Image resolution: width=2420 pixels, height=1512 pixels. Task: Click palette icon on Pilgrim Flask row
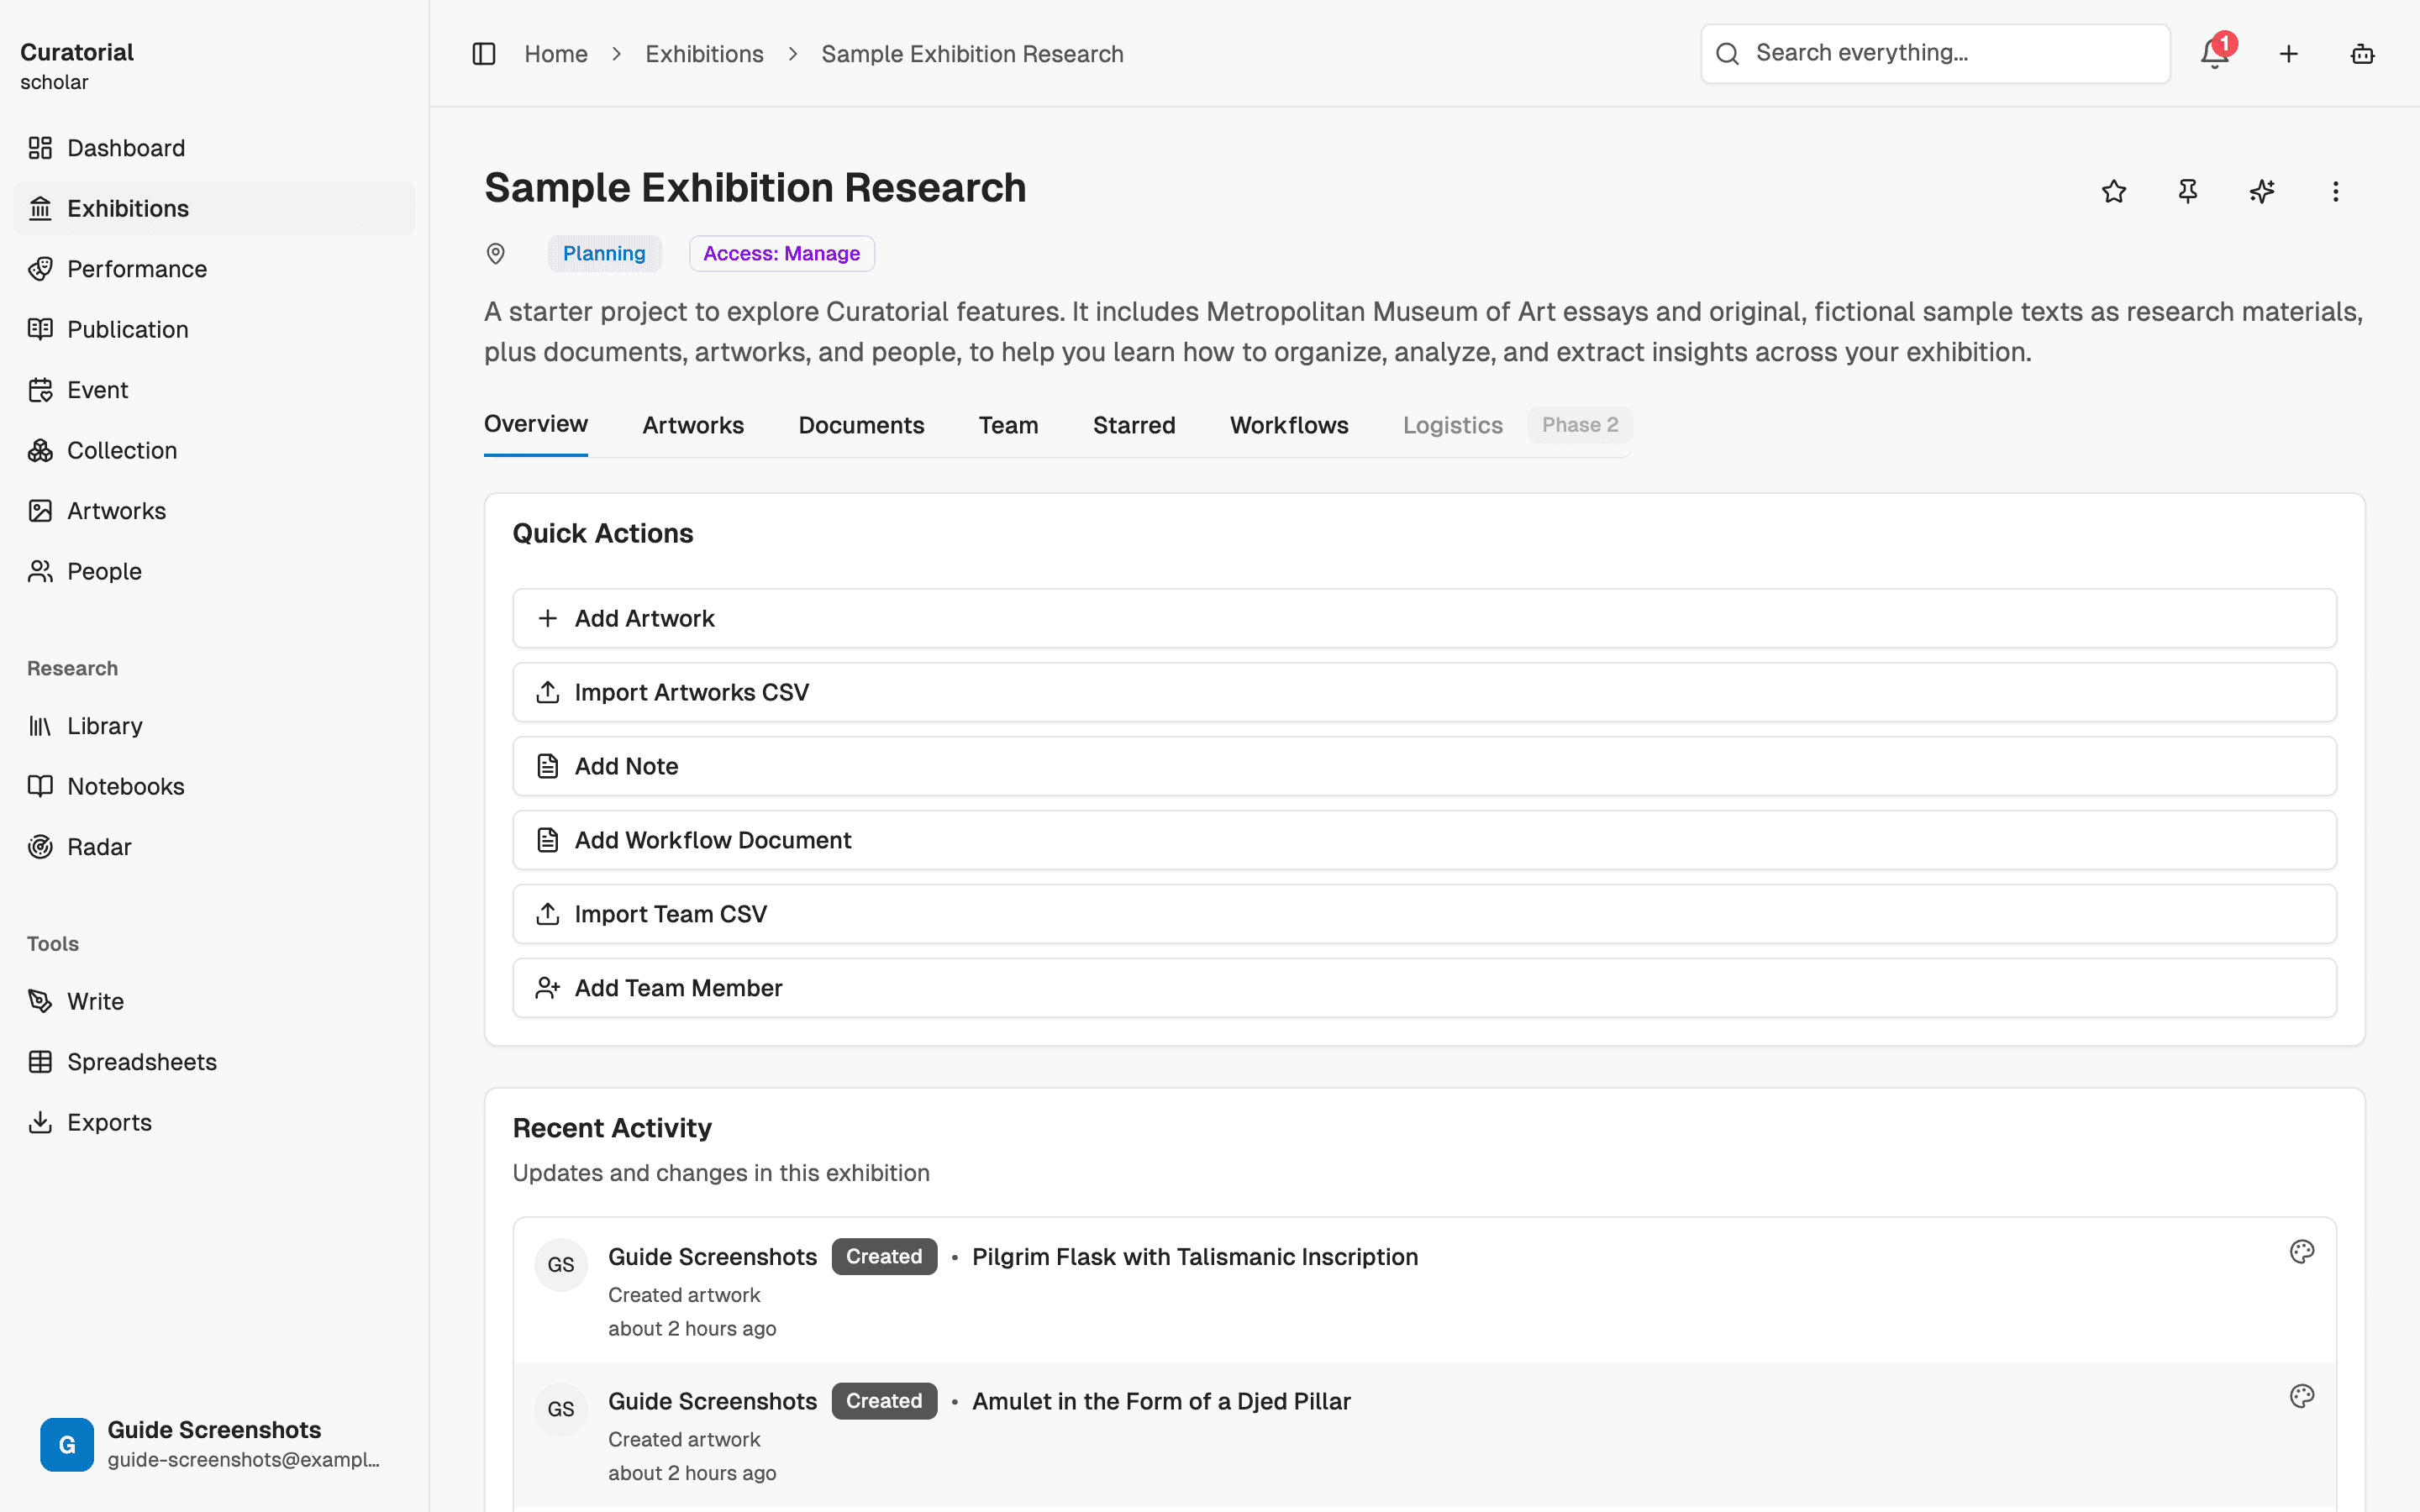point(2302,1252)
